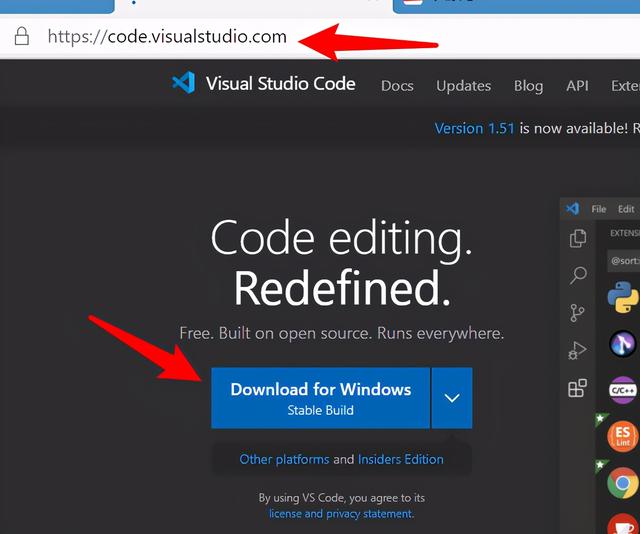Screen dimensions: 640x534
Task: Open the Source Control branch icon
Action: [577, 313]
